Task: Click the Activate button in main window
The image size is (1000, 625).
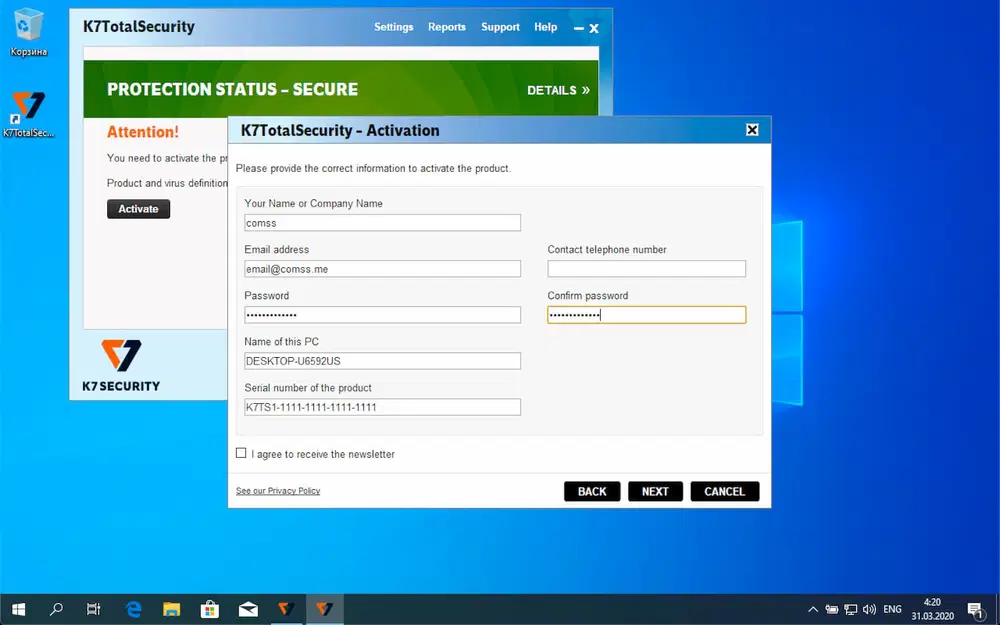Action: tap(138, 209)
